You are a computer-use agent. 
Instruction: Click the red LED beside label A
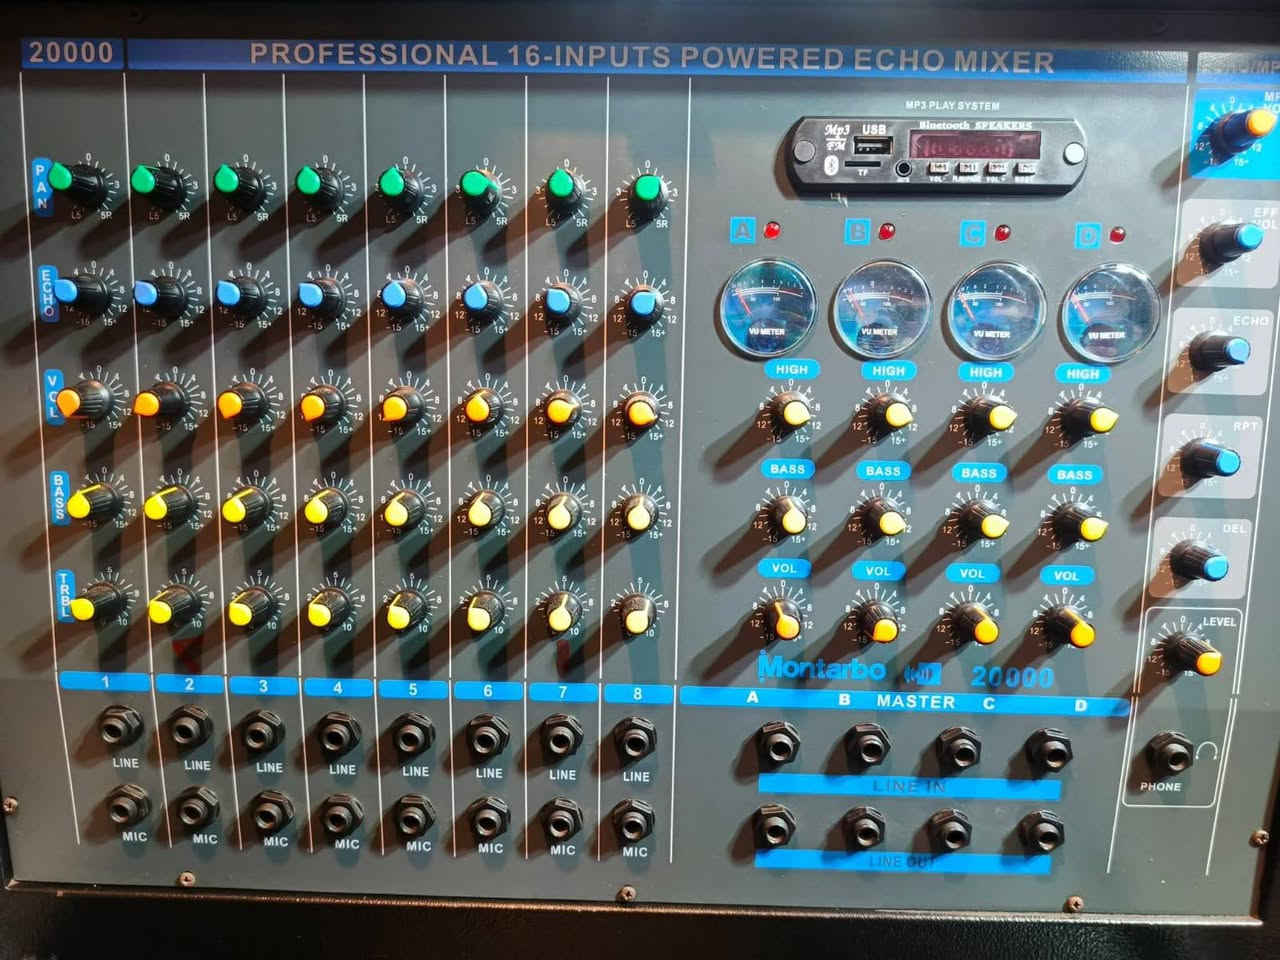(x=772, y=231)
